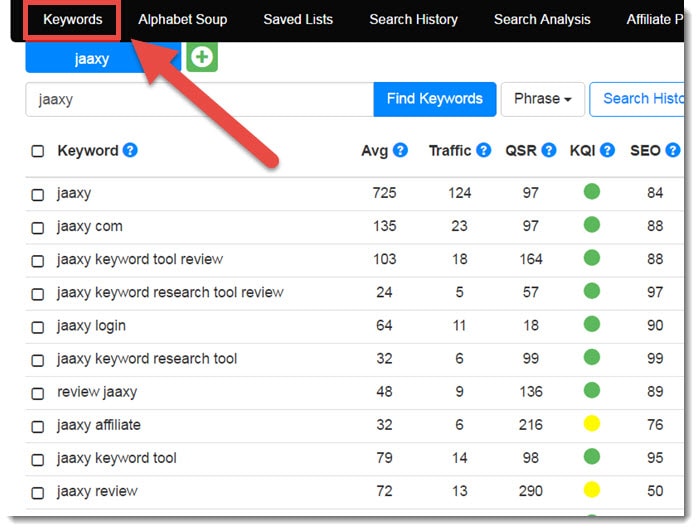Click green KQI dot for jaaxy keyword research tool review
The image size is (699, 531).
(x=592, y=291)
